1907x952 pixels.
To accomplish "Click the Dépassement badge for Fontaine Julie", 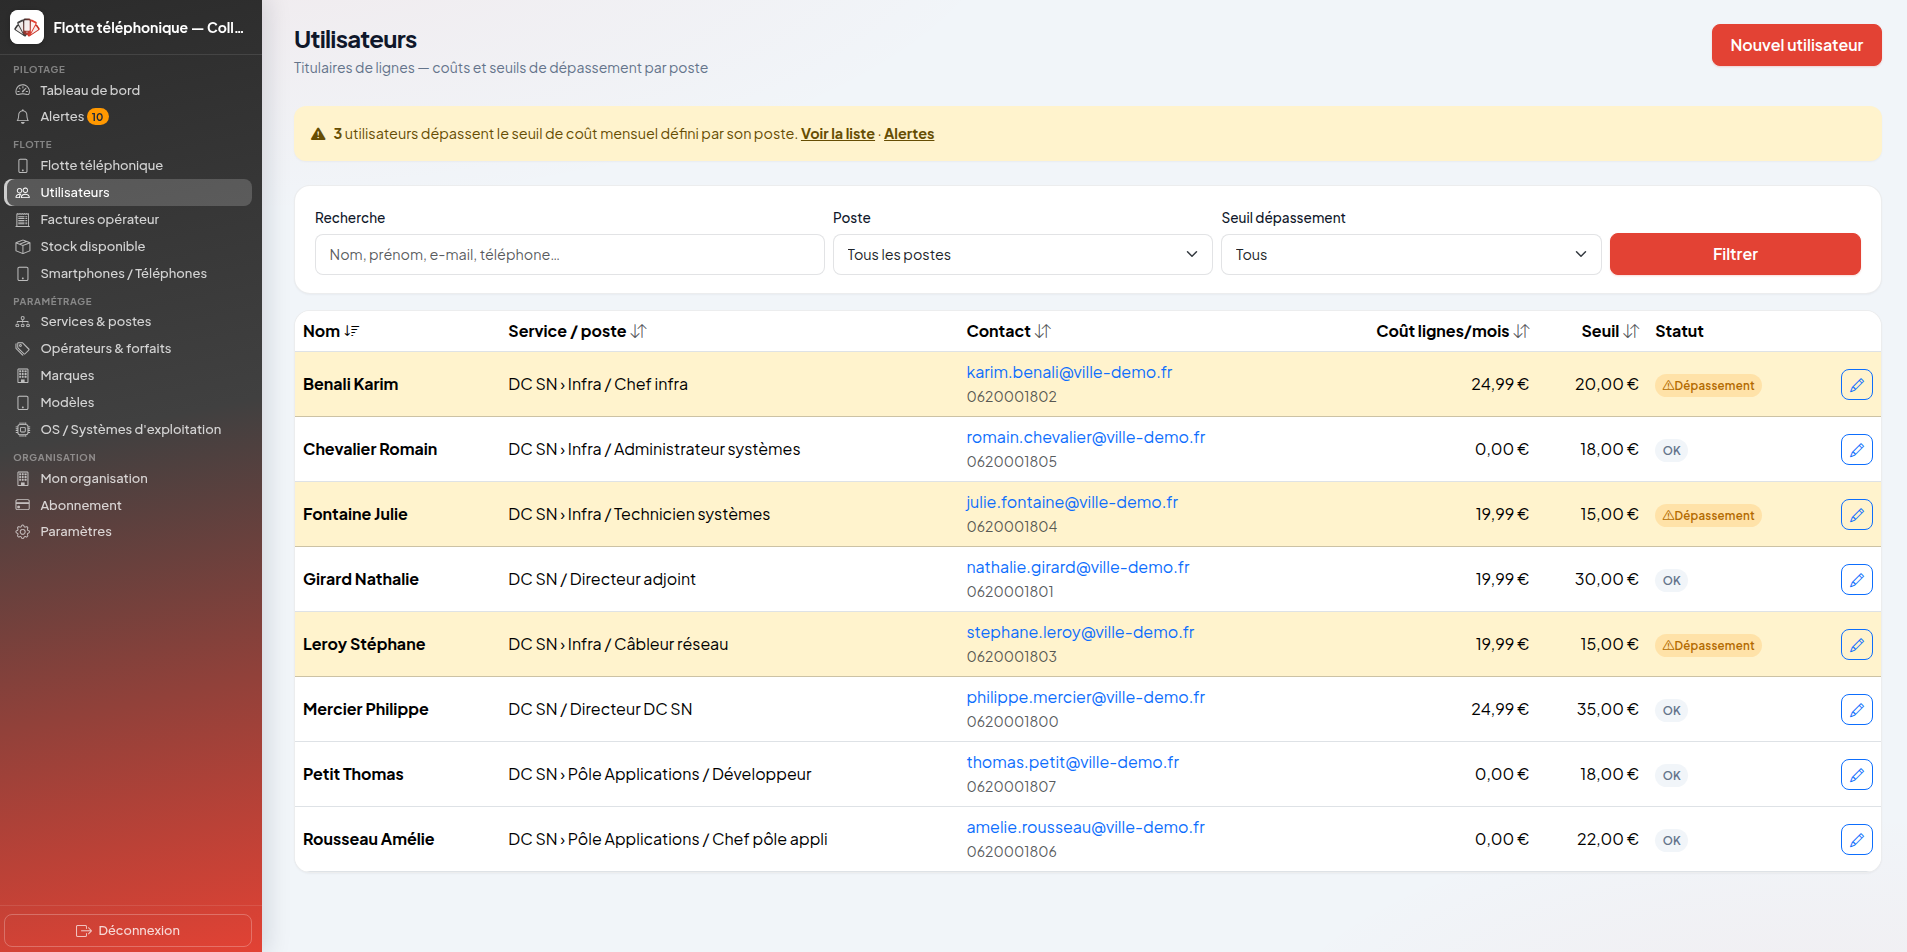I will [x=1708, y=515].
